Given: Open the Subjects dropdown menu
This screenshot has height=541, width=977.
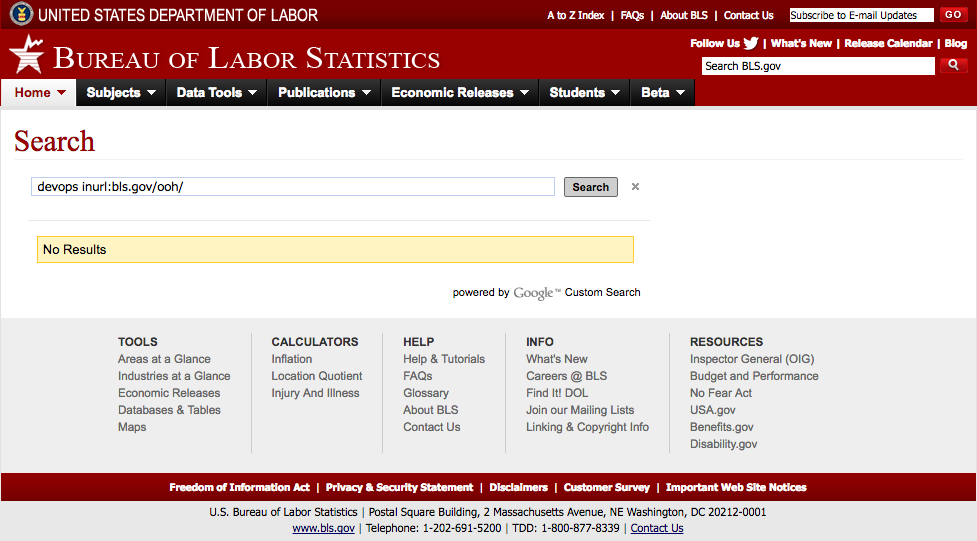Looking at the screenshot, I should (x=121, y=92).
